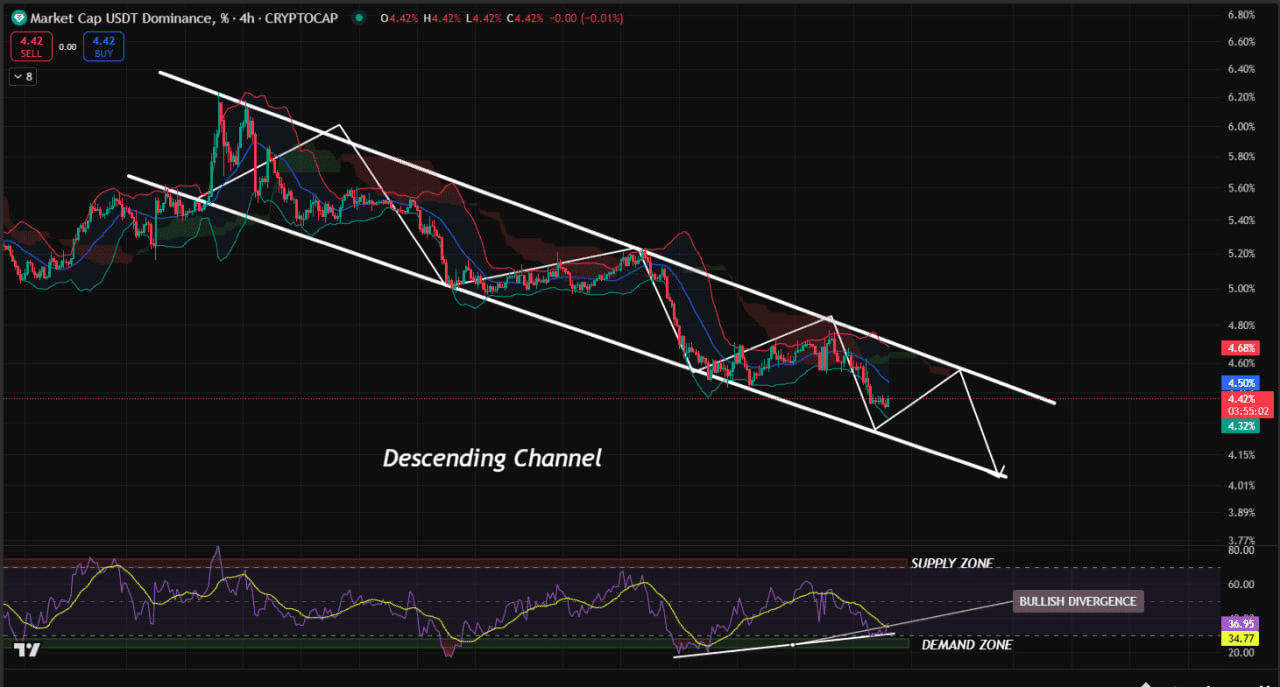Click the 0.00 spread value

[x=67, y=46]
